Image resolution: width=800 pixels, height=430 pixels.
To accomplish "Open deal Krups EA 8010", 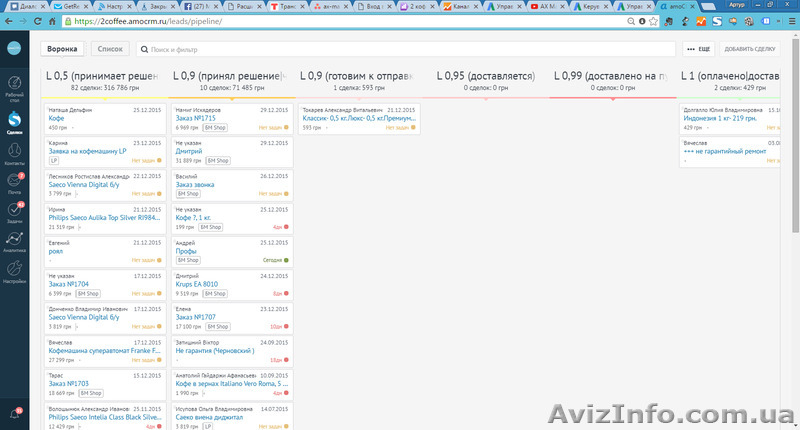I will click(196, 283).
